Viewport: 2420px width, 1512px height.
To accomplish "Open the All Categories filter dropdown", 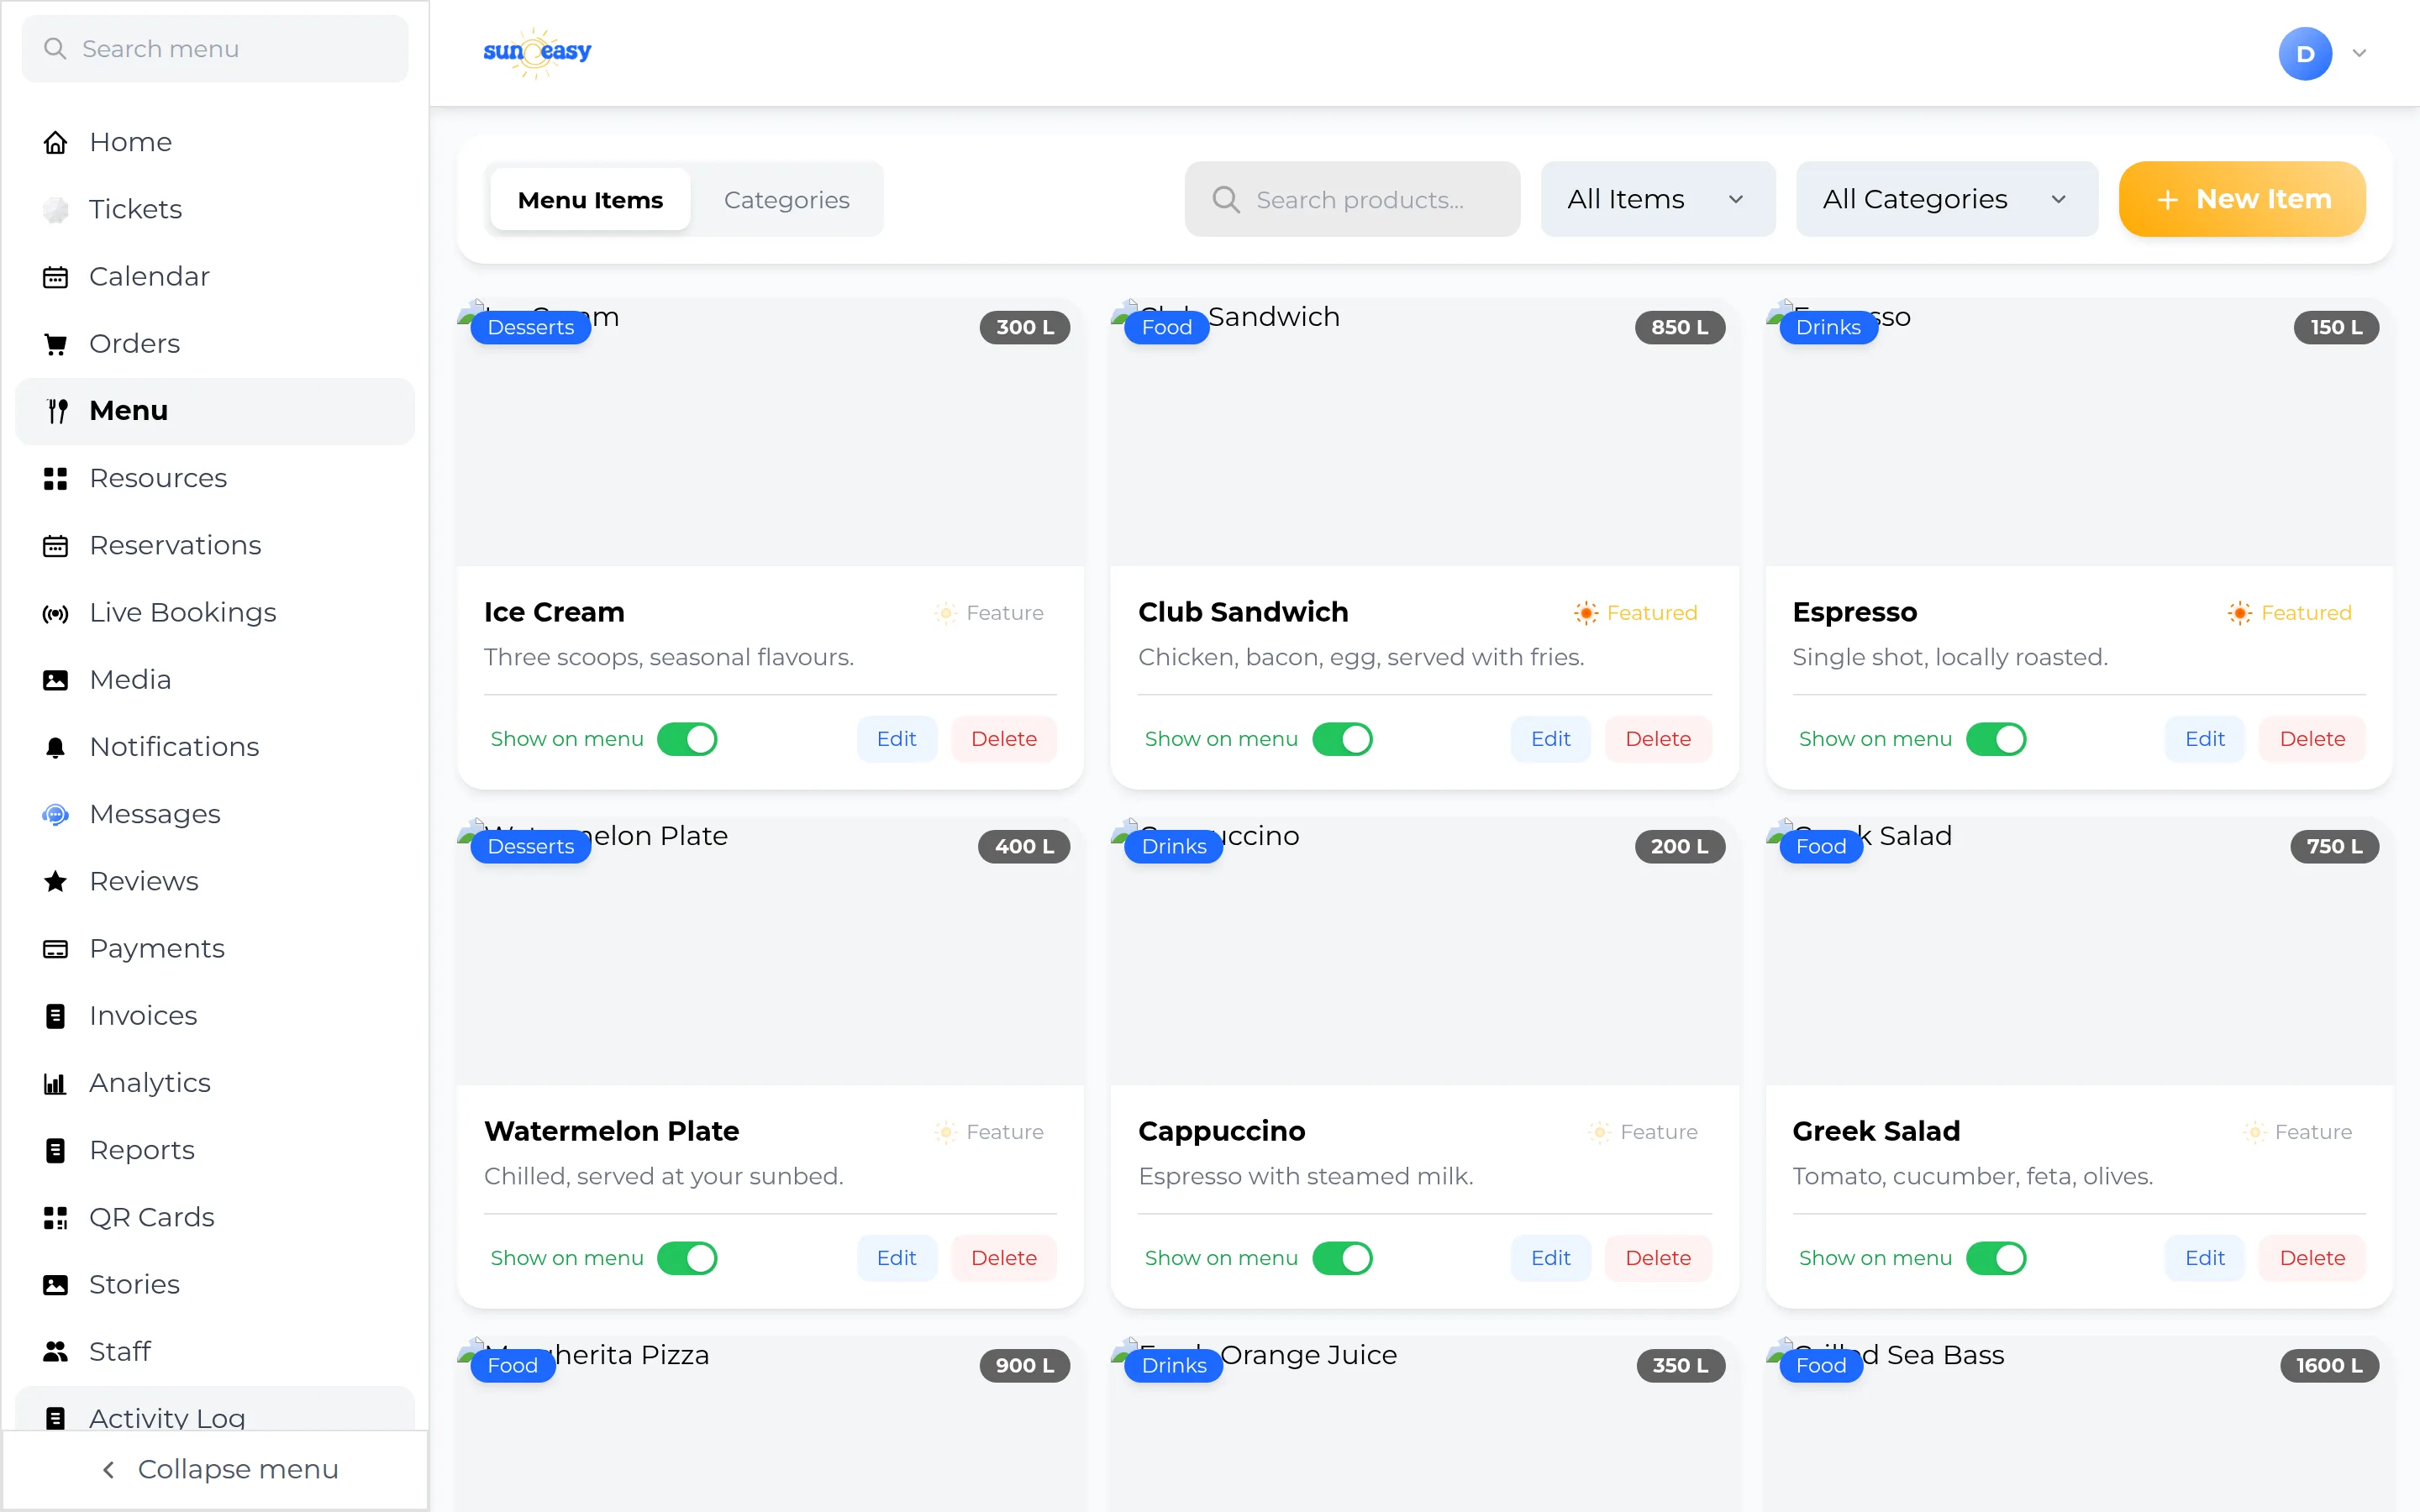I will [x=1946, y=199].
